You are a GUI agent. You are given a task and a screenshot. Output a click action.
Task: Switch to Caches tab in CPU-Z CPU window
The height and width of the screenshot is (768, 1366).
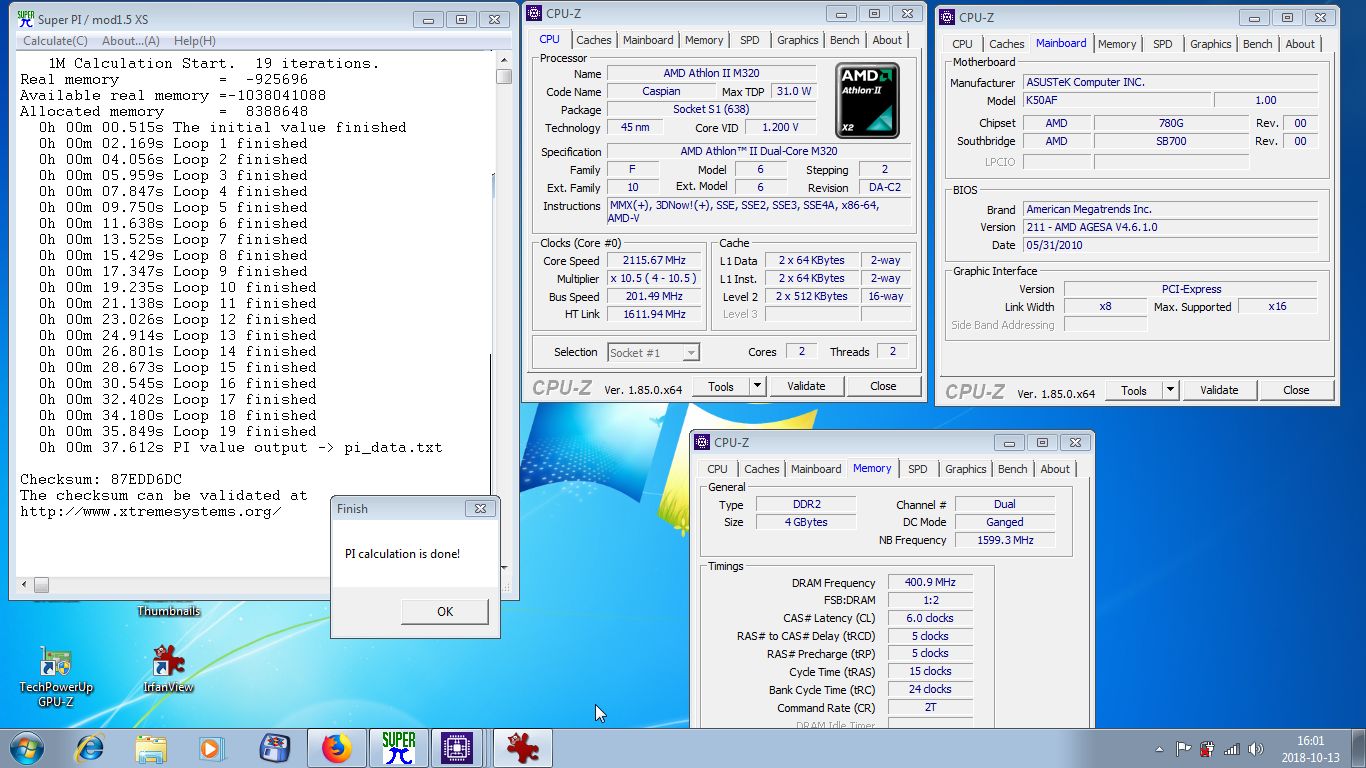(x=593, y=40)
